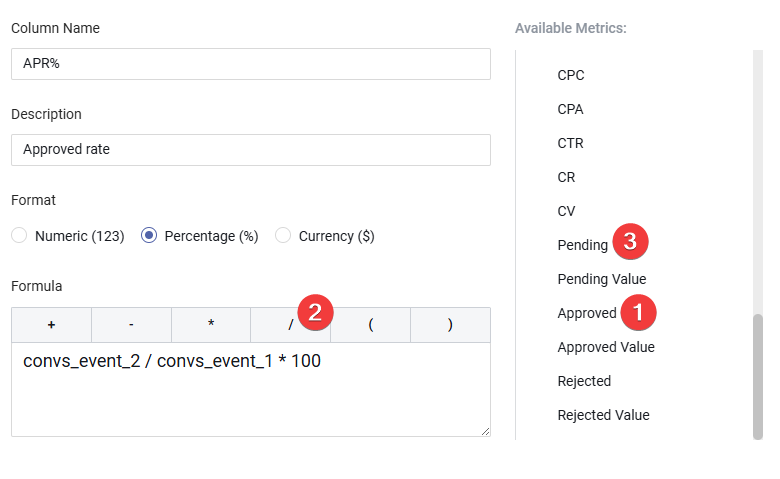The width and height of the screenshot is (780, 479).
Task: Pick the Approved Value metric
Action: [x=606, y=347]
